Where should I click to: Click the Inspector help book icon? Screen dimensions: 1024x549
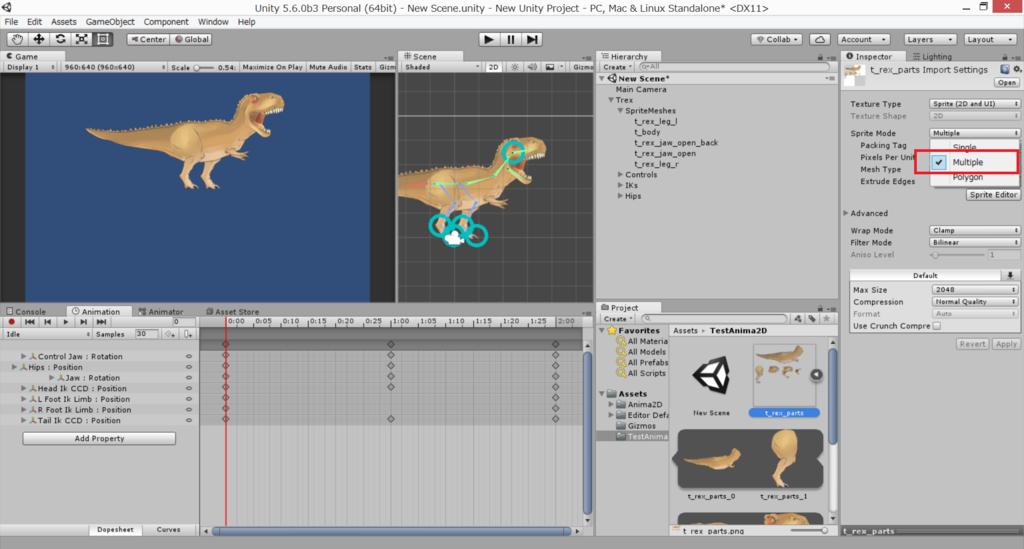click(1004, 69)
